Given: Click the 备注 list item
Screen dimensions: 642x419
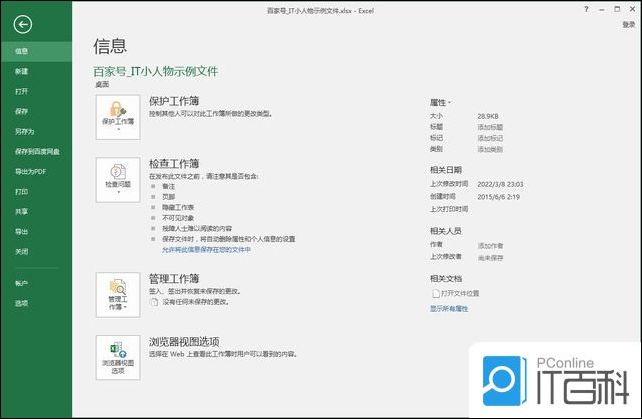Looking at the screenshot, I should [x=169, y=186].
